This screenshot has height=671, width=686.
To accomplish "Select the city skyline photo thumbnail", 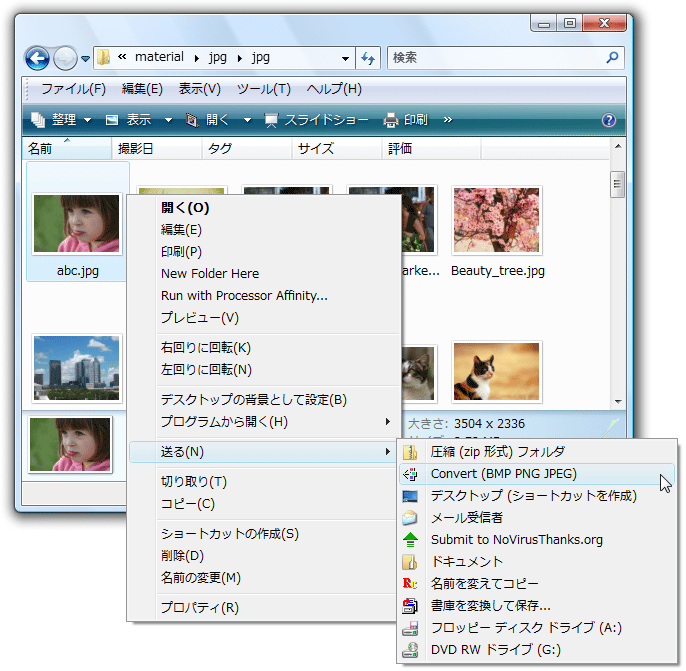I will click(x=77, y=368).
